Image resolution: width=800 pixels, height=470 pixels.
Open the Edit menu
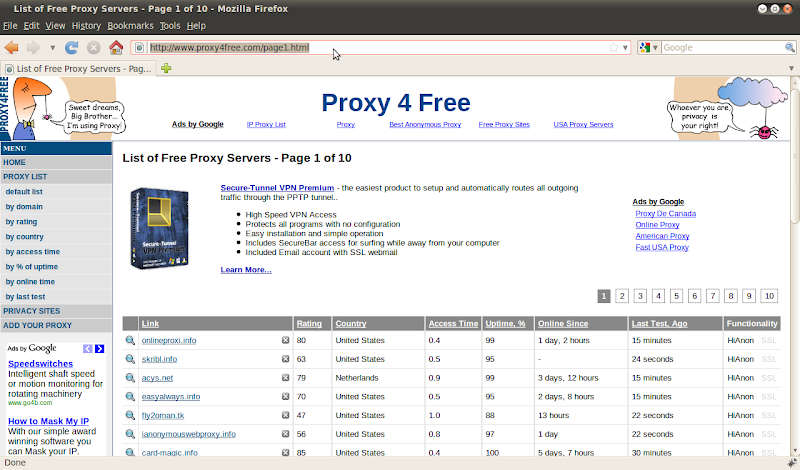coord(32,26)
